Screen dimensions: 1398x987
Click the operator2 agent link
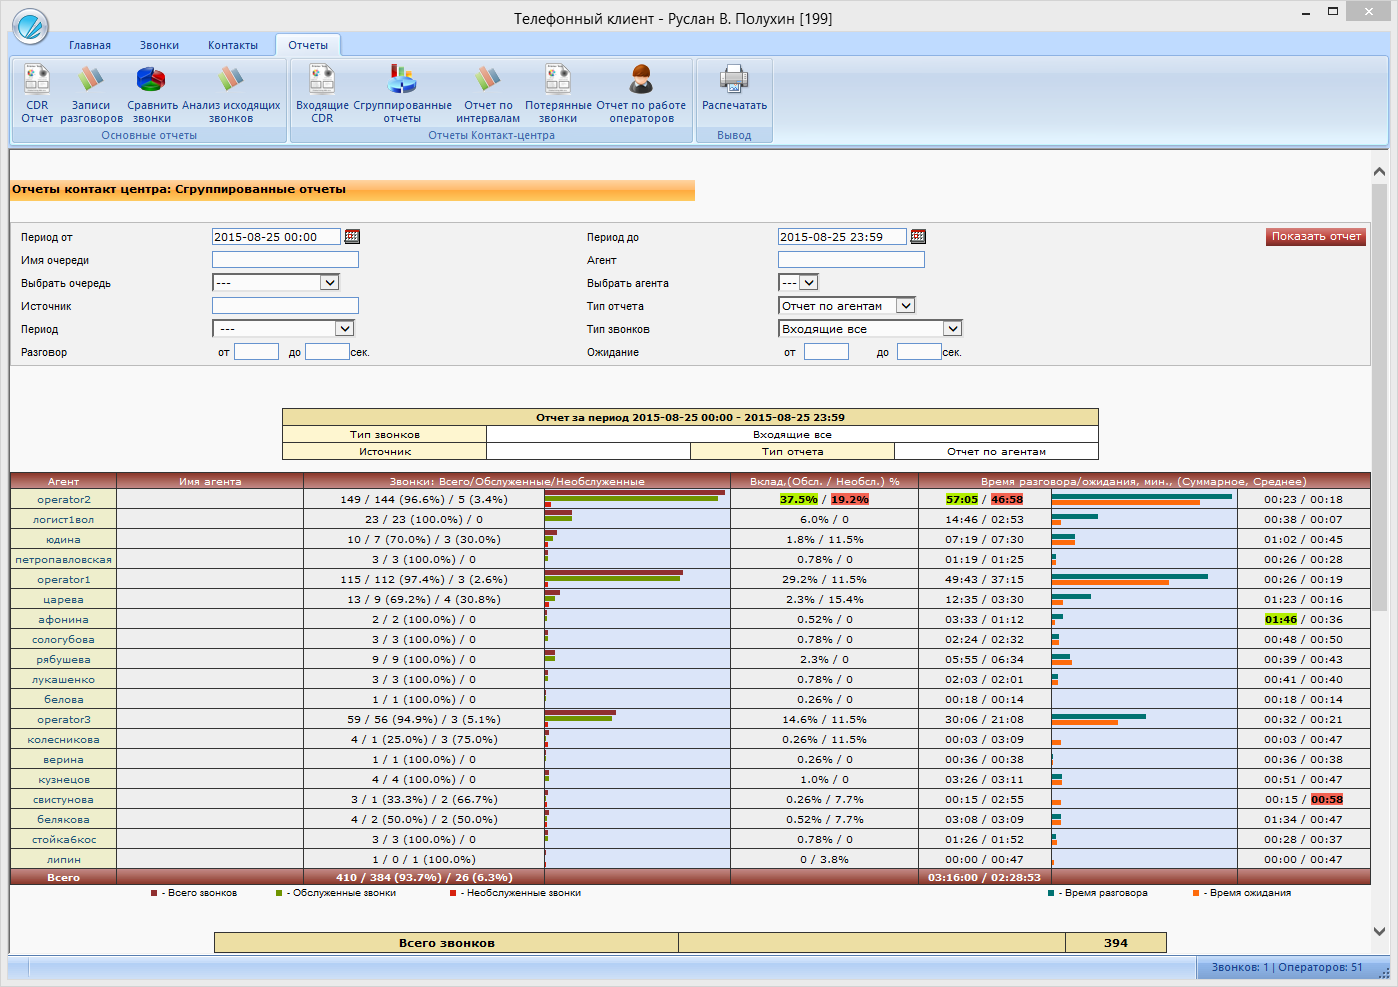(x=64, y=500)
